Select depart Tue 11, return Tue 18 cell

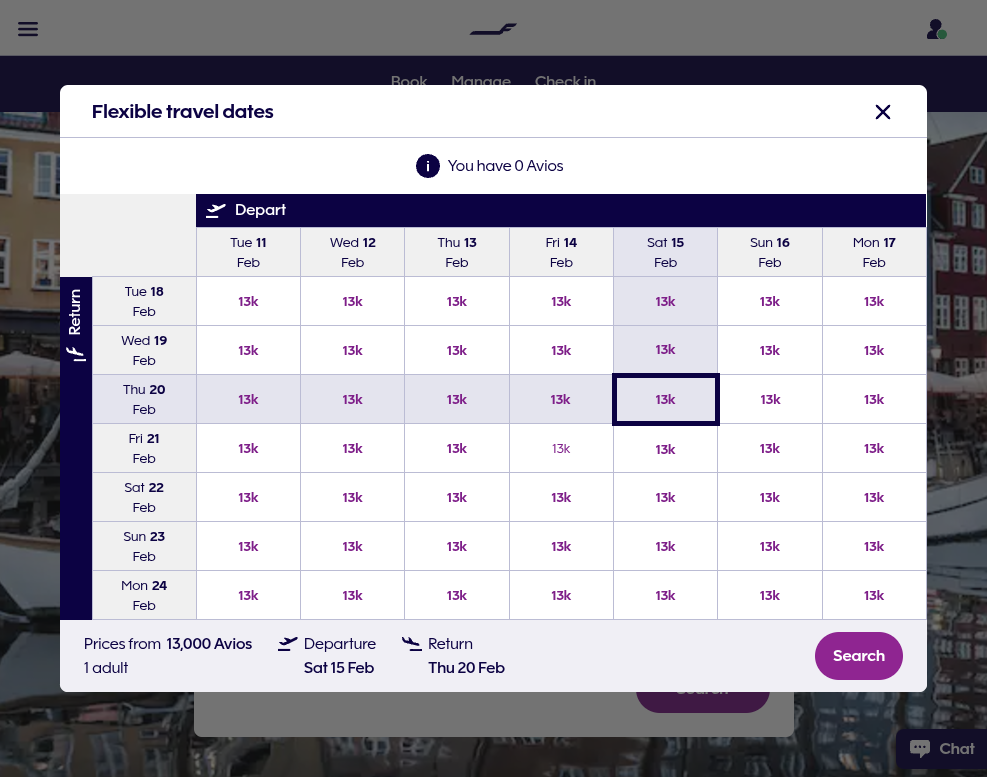click(248, 302)
